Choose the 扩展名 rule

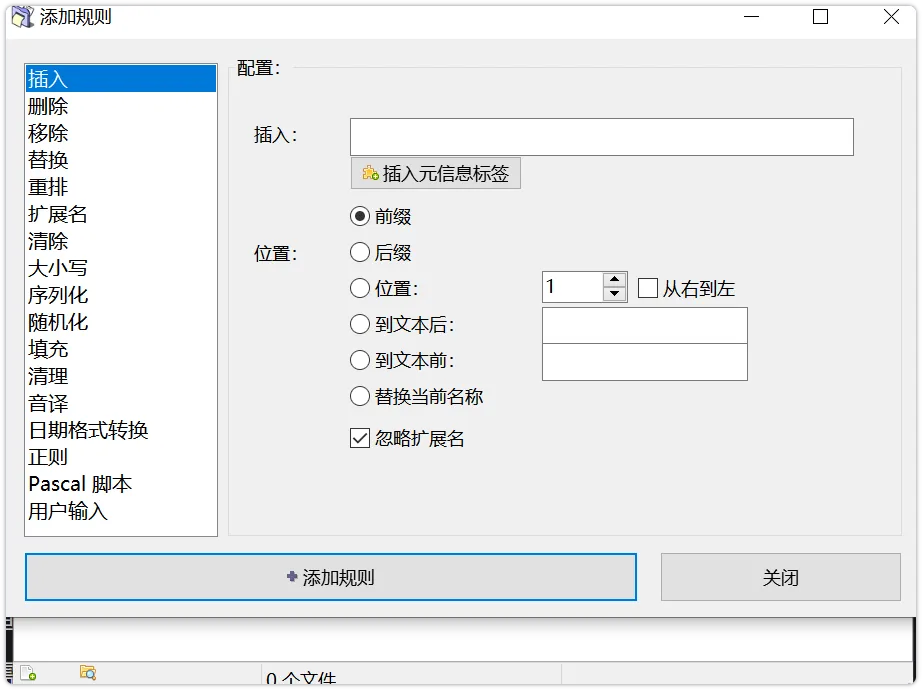121,214
